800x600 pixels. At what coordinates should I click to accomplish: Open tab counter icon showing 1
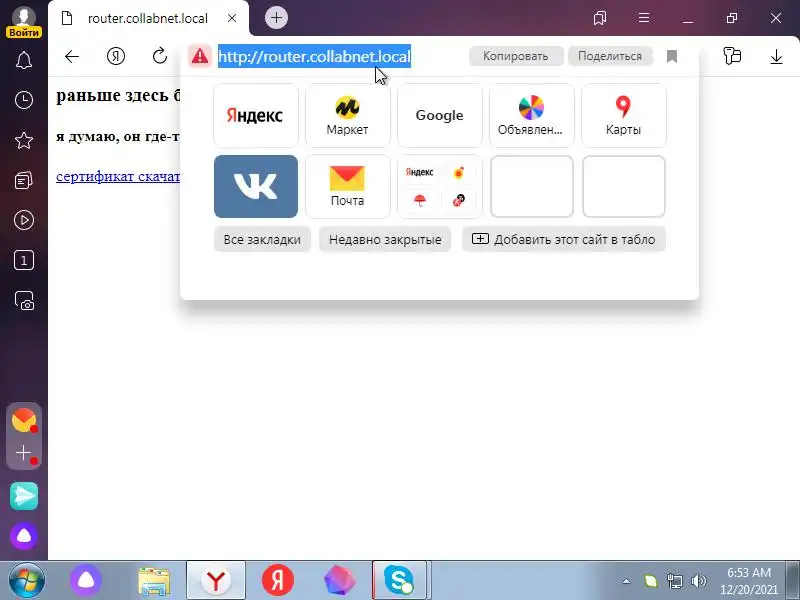(23, 261)
